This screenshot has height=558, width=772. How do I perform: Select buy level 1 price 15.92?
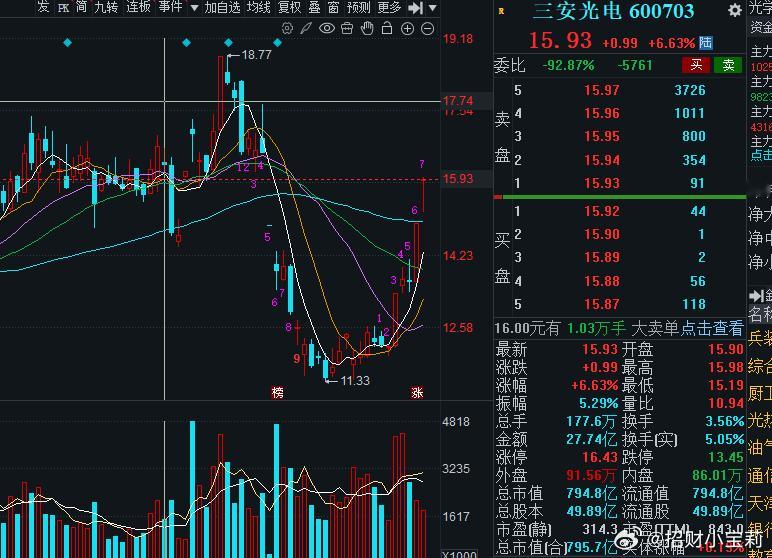602,211
